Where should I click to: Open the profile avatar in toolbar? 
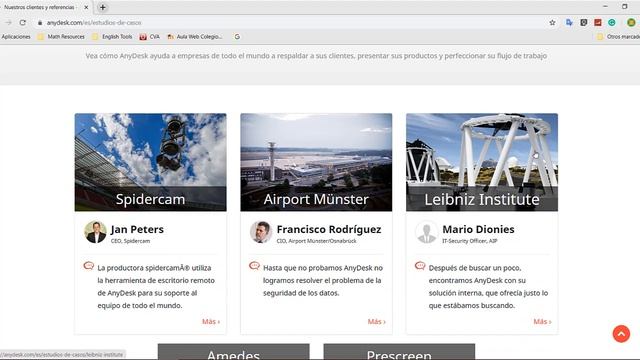tap(631, 23)
